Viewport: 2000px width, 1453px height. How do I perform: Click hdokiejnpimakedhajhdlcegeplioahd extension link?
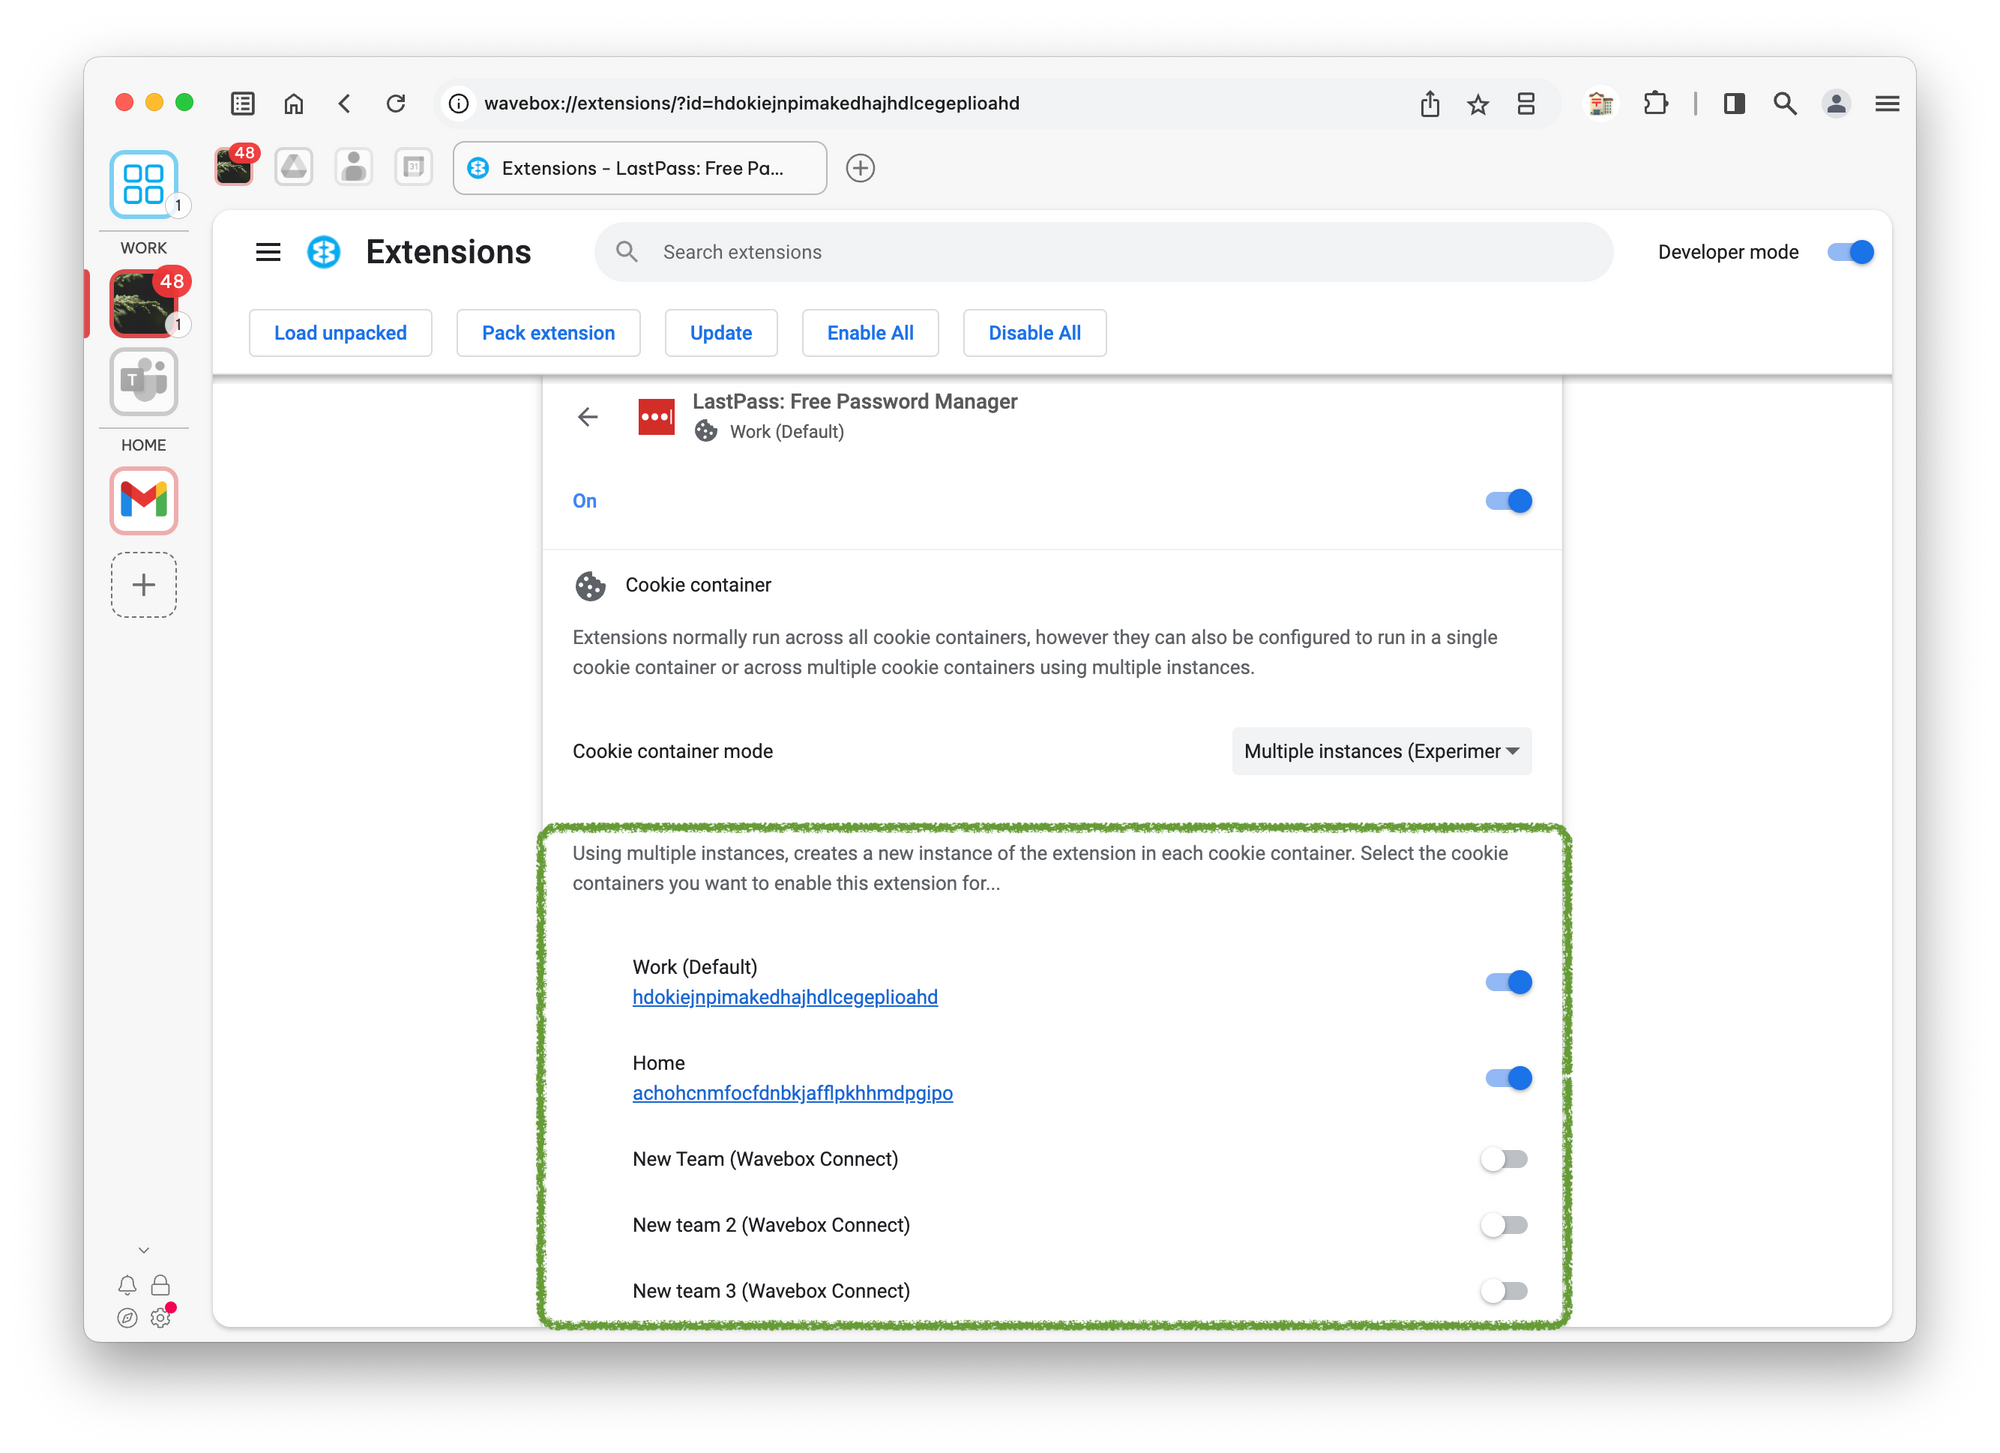[x=784, y=997]
